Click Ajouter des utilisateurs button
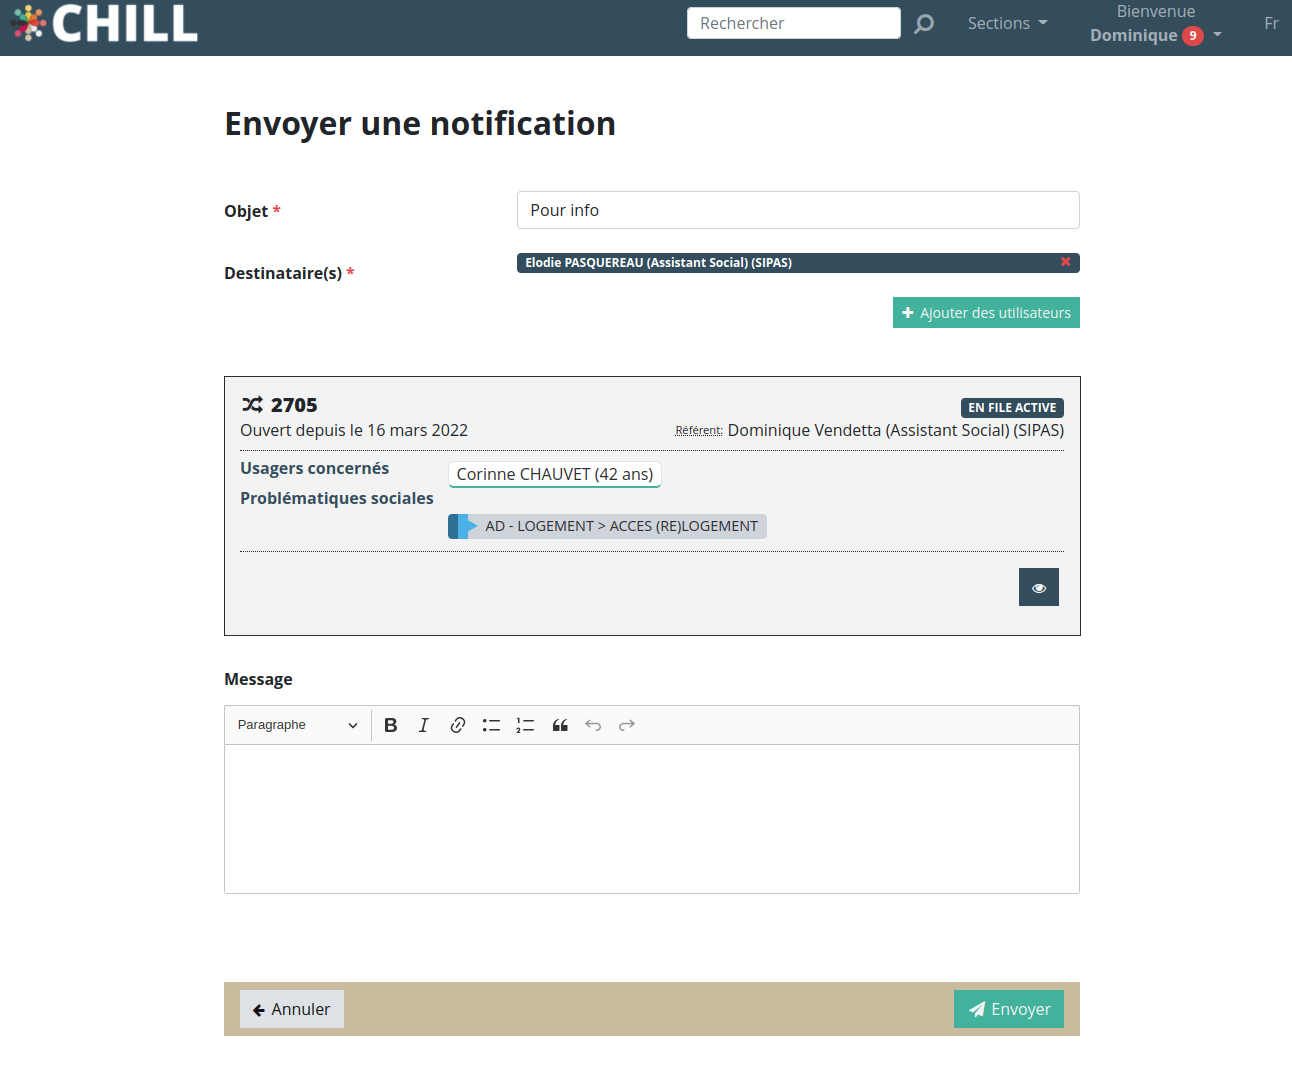This screenshot has width=1292, height=1077. 986,313
